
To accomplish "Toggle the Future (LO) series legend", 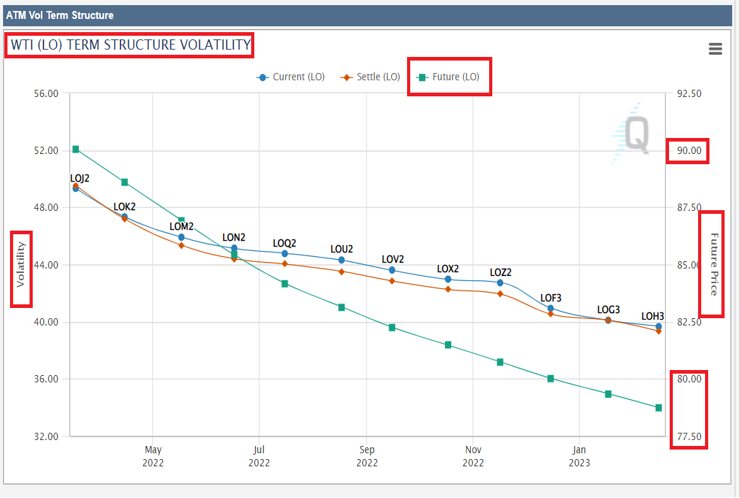I will coord(449,77).
